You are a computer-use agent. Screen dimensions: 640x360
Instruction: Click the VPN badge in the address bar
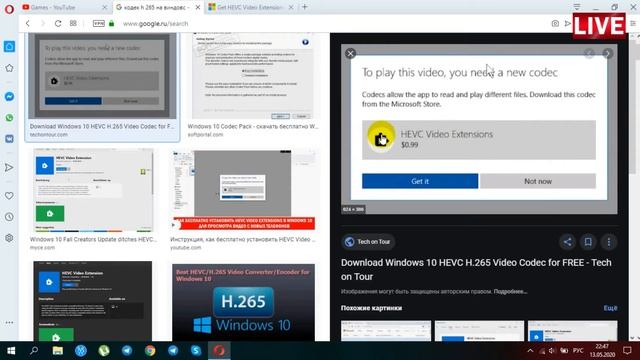[99, 24]
